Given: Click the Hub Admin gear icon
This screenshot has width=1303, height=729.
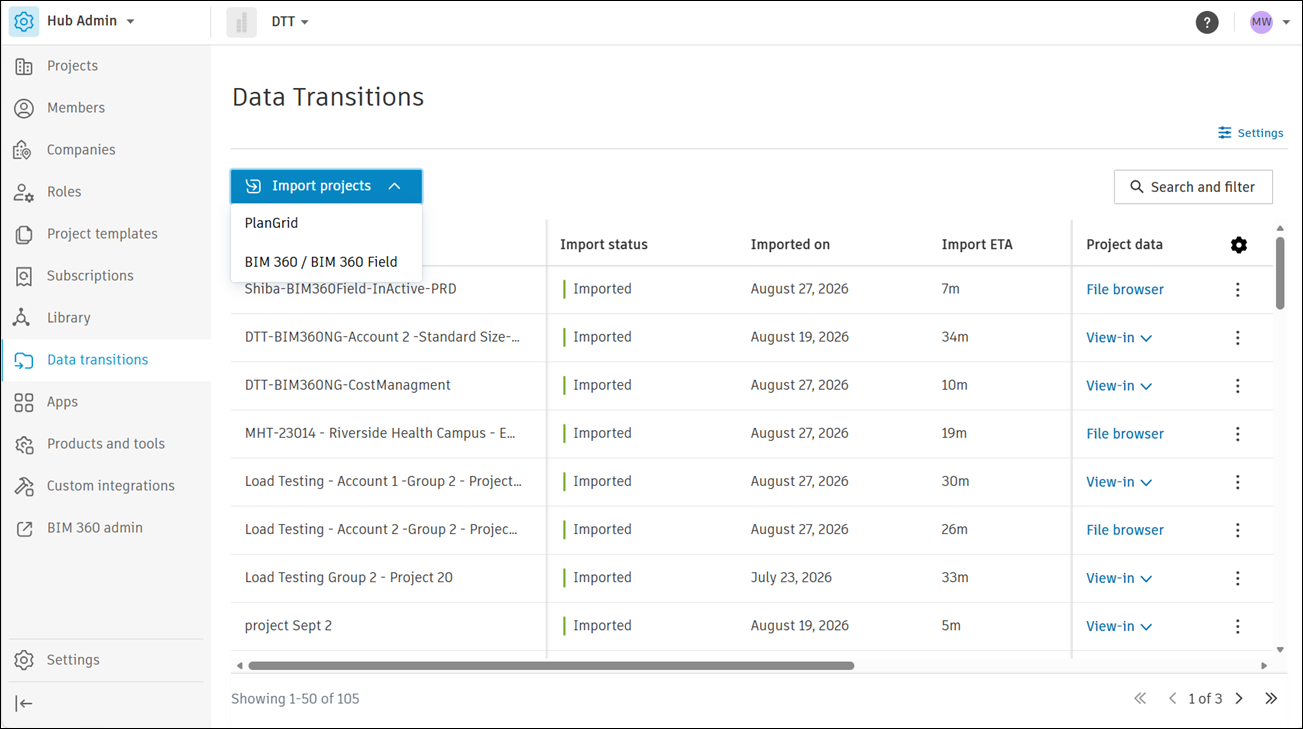Looking at the screenshot, I should 24,21.
